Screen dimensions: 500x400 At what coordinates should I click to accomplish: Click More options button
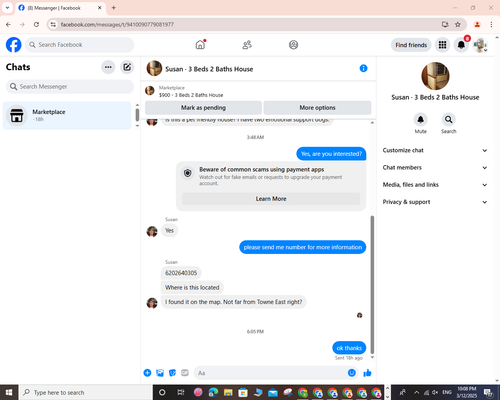317,108
